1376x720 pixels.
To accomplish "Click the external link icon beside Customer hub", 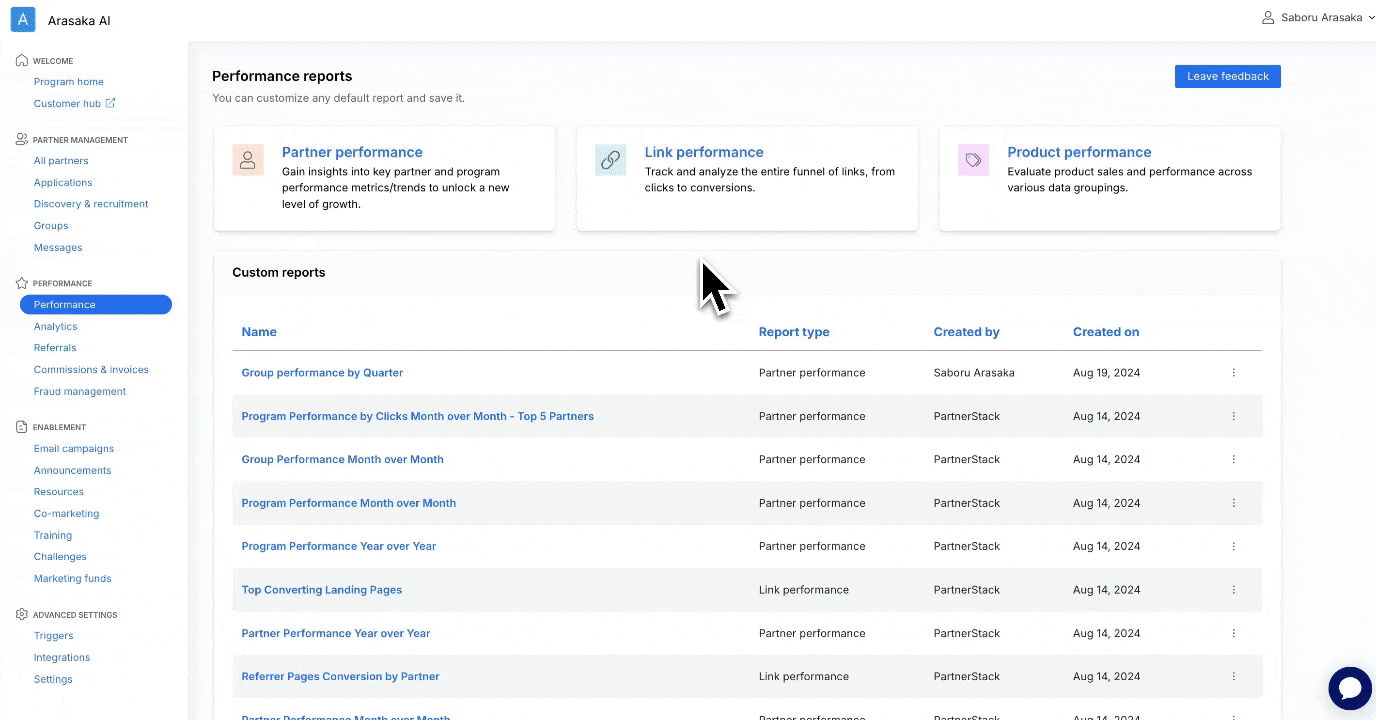I will click(x=111, y=103).
